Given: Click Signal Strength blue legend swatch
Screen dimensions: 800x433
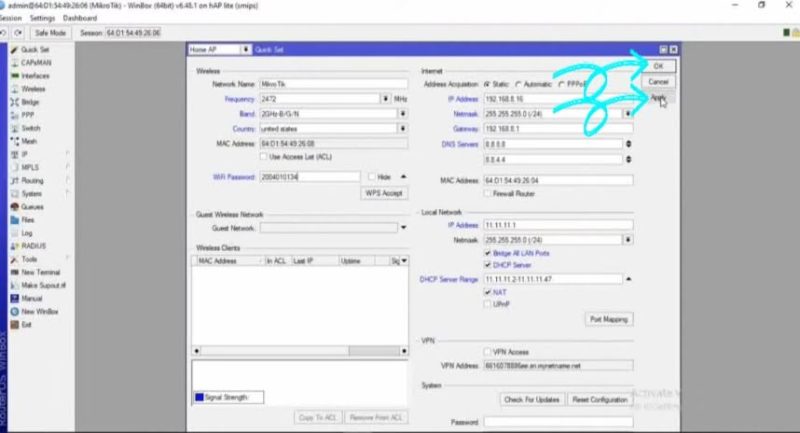Looking at the screenshot, I should [199, 397].
